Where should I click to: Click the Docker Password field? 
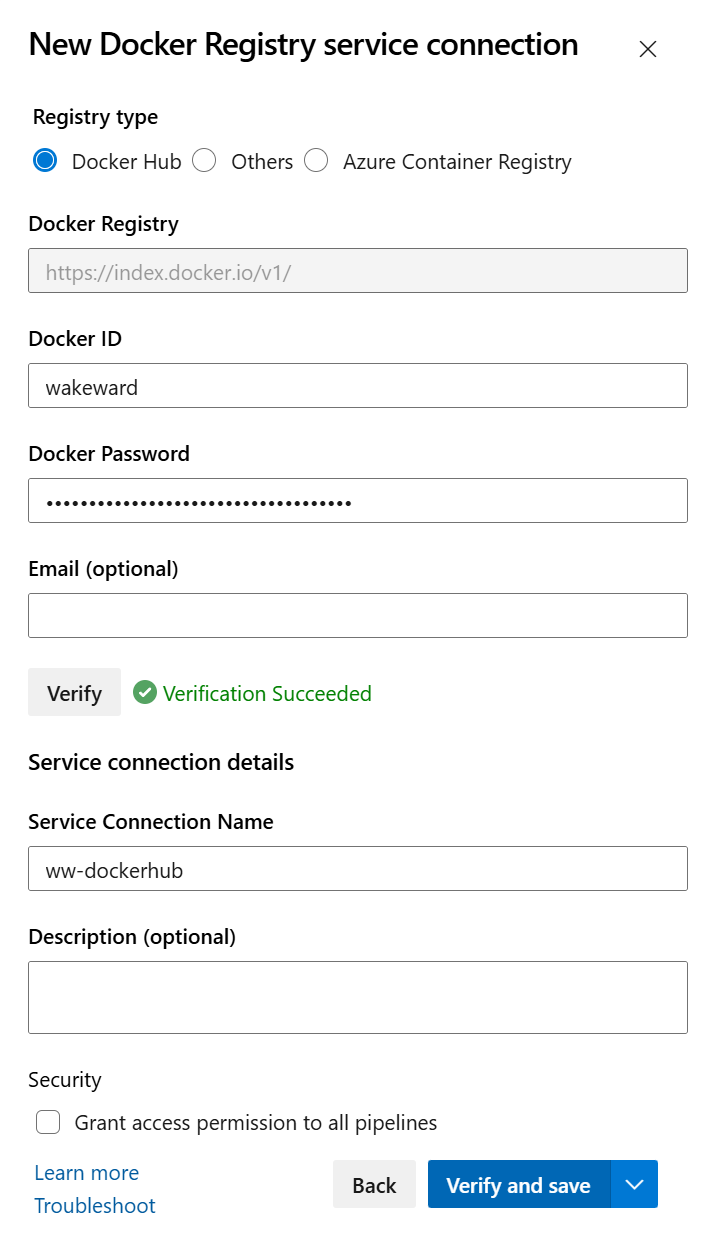point(357,500)
